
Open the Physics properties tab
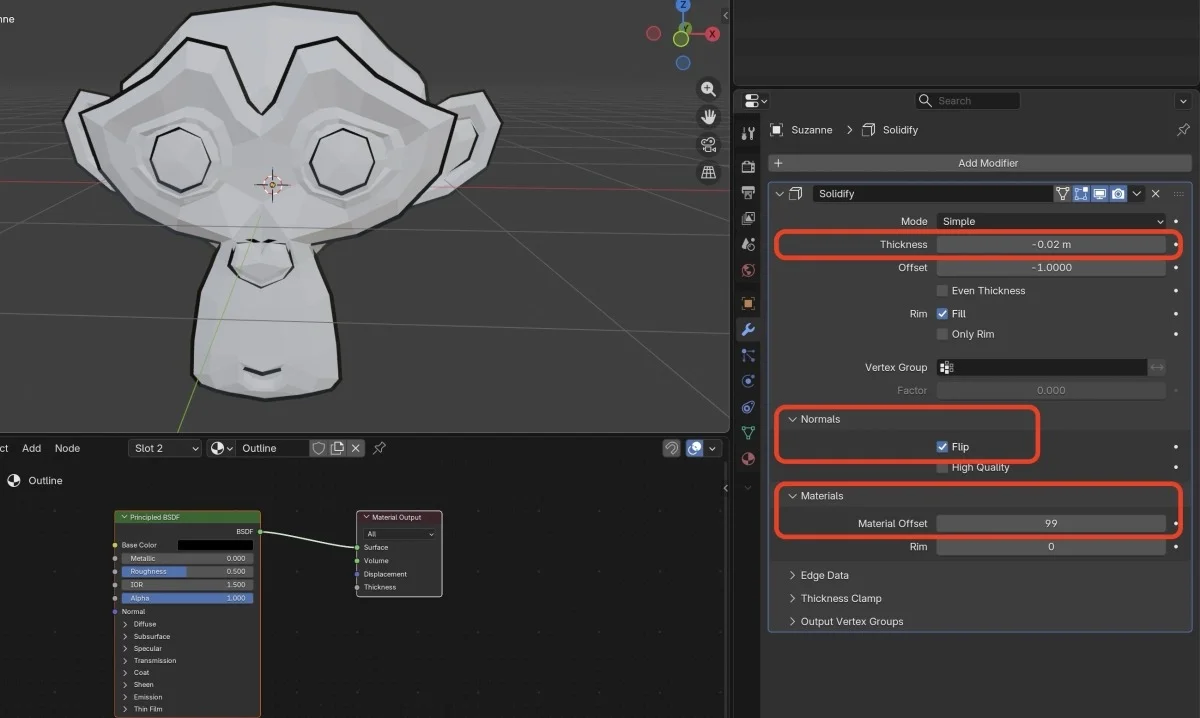pyautogui.click(x=748, y=381)
